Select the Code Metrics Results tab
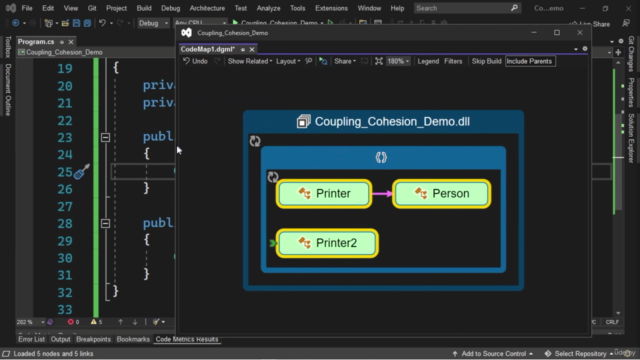The width and height of the screenshot is (640, 360). tap(187, 339)
